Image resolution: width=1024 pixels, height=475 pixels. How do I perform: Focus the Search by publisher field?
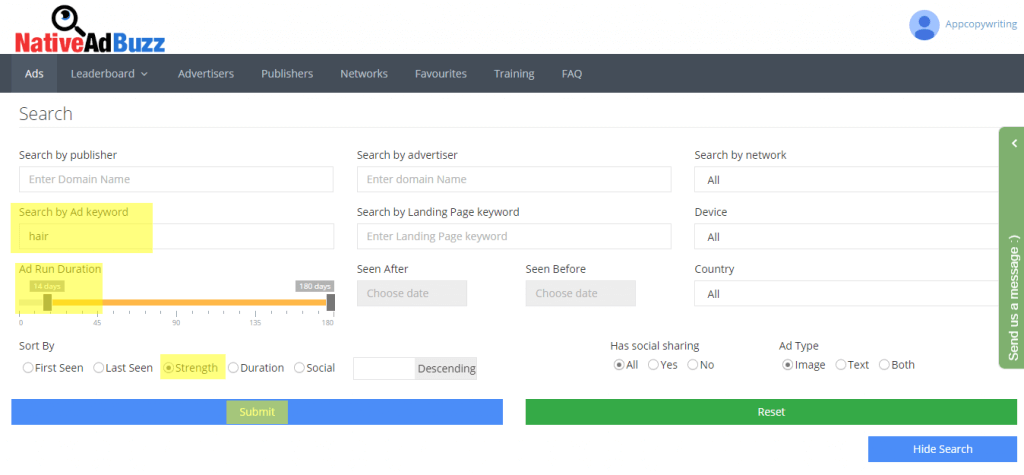point(176,179)
